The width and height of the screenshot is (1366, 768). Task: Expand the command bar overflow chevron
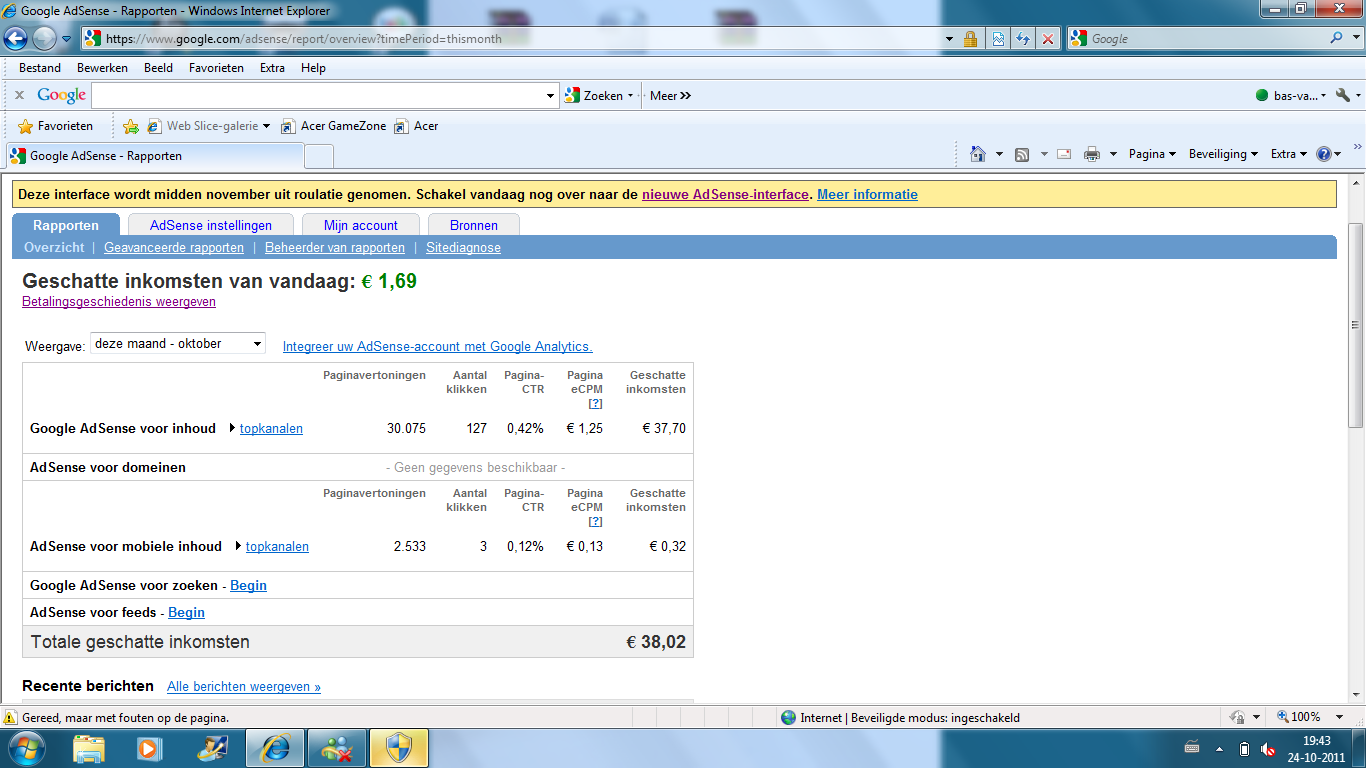[x=1356, y=147]
